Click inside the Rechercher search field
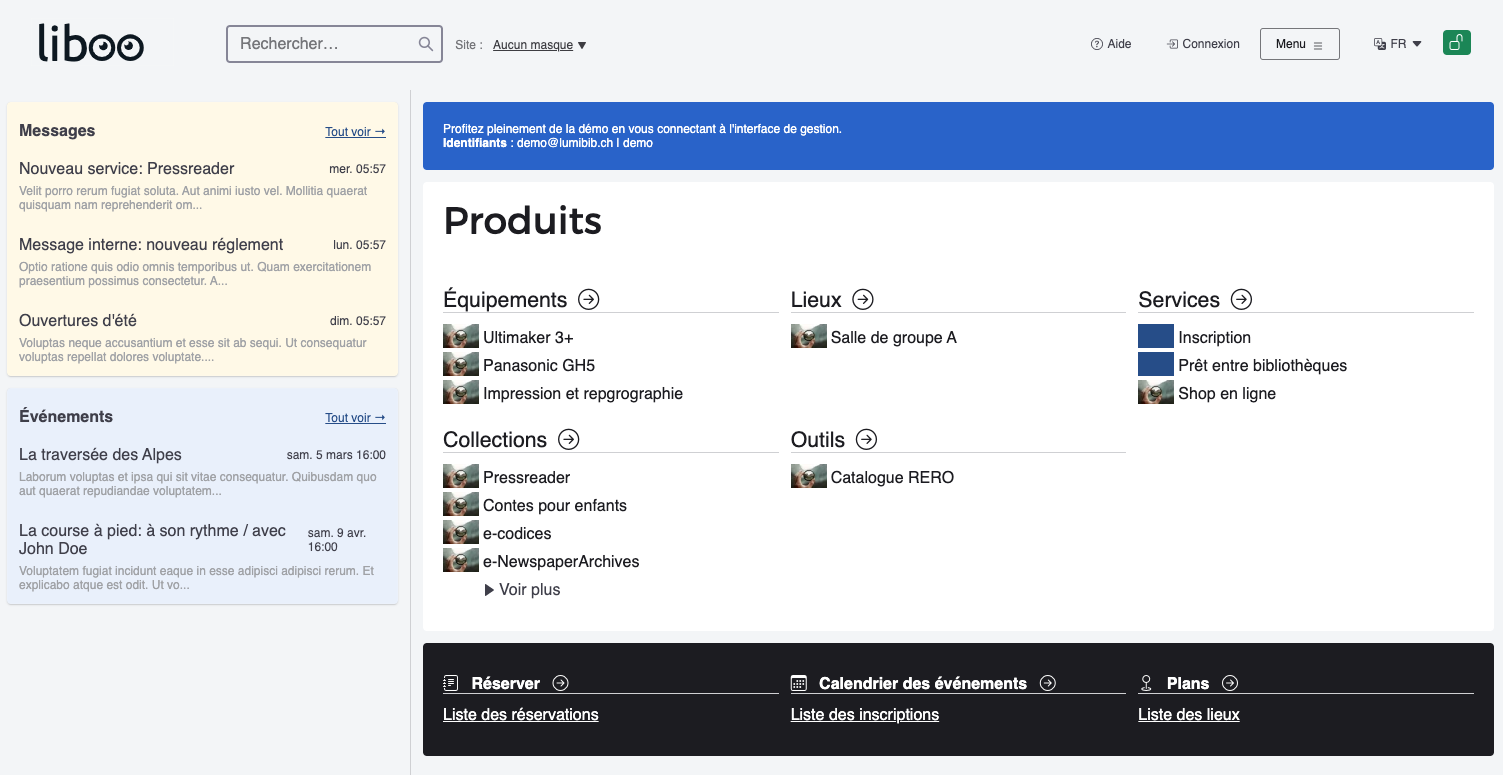Viewport: 1503px width, 775px height. coord(320,44)
